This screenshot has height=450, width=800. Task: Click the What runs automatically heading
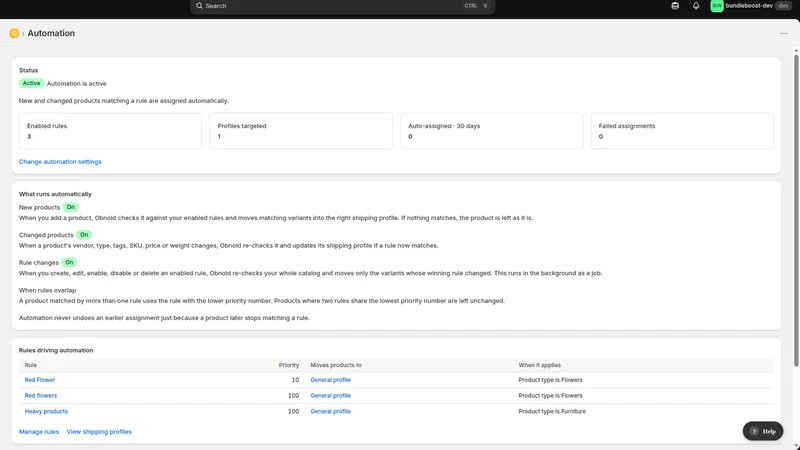pos(55,194)
